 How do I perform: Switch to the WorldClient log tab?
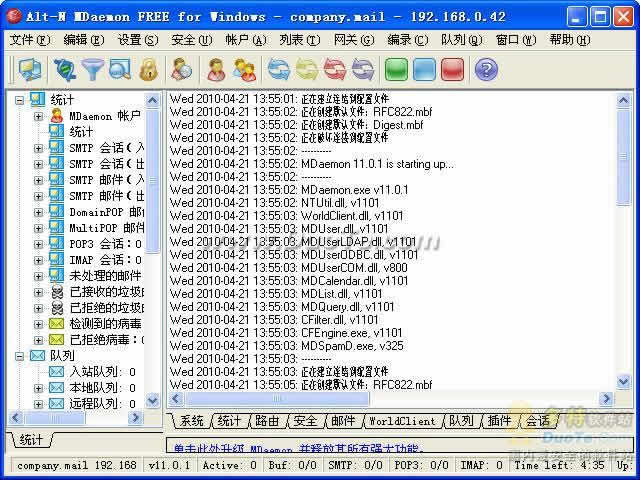402,421
